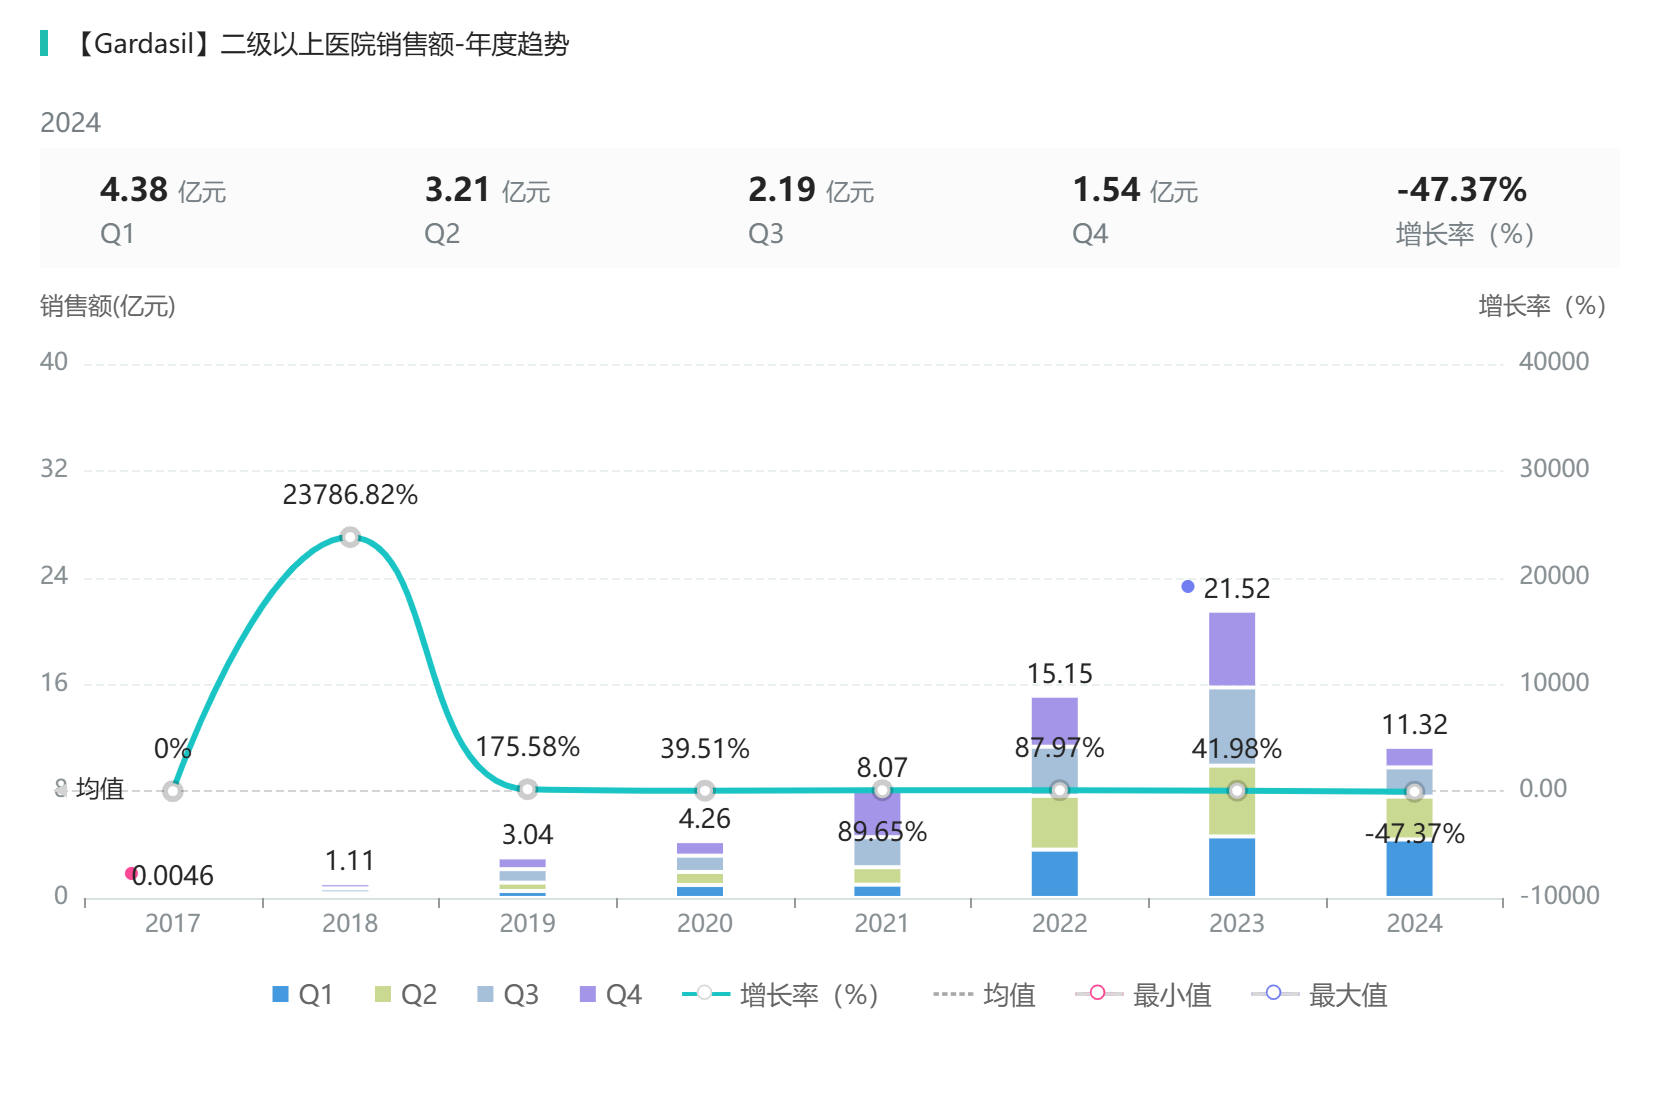1660x1106 pixels.
Task: Toggle the Q4 series in the legend
Action: point(611,995)
